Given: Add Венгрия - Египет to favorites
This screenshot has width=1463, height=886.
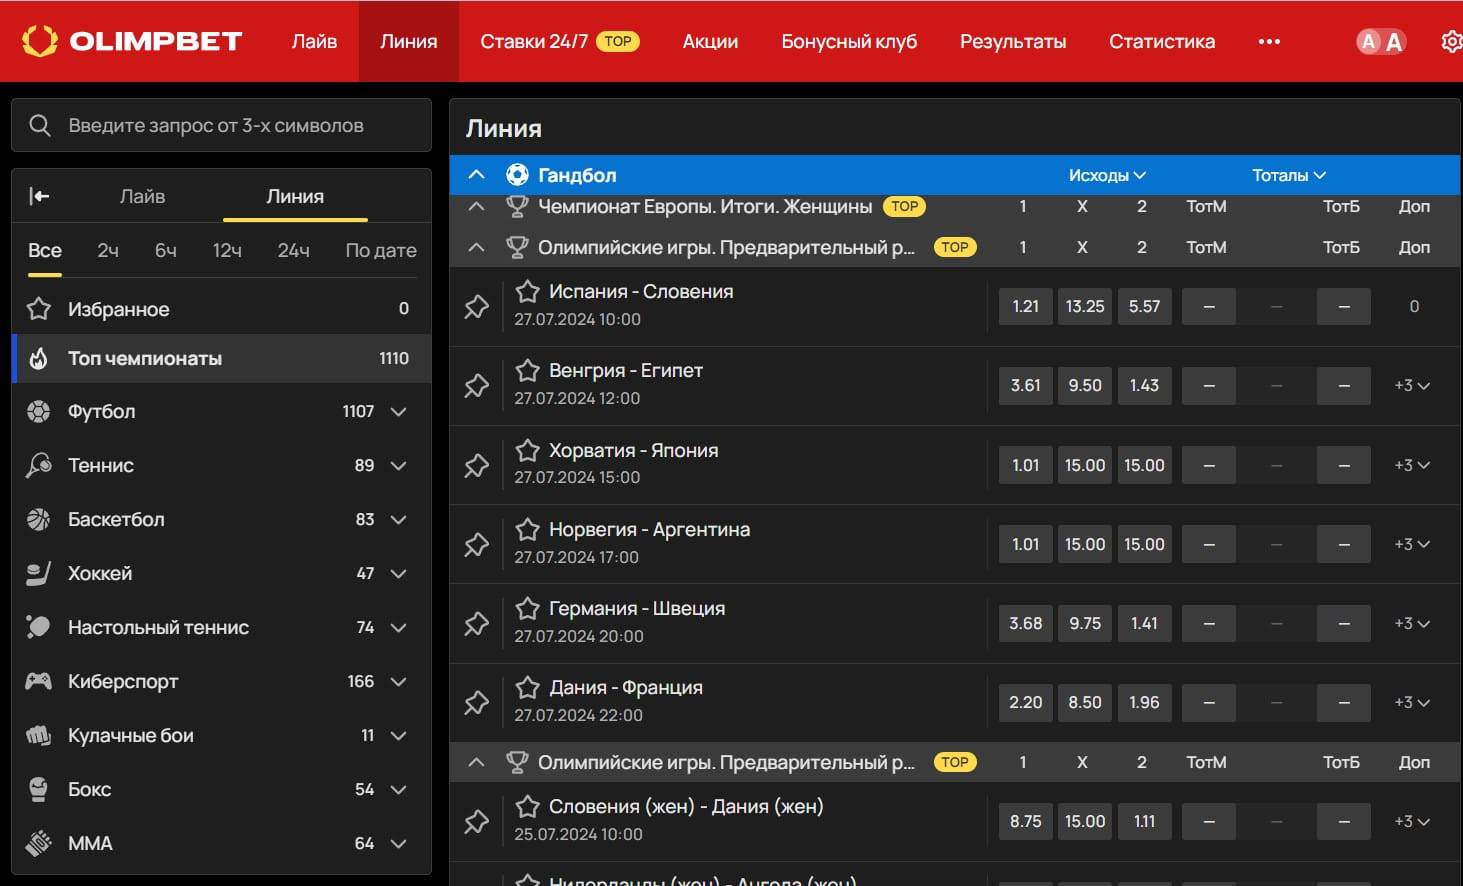Looking at the screenshot, I should (x=527, y=371).
